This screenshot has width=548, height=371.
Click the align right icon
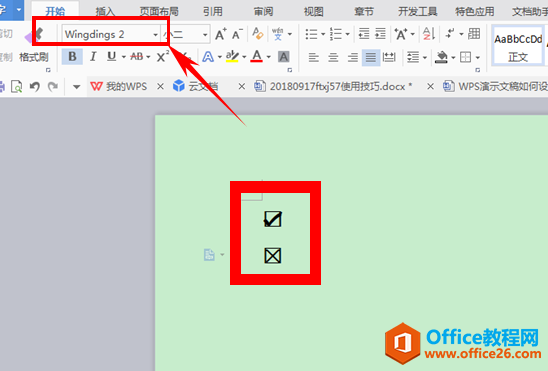[353, 57]
